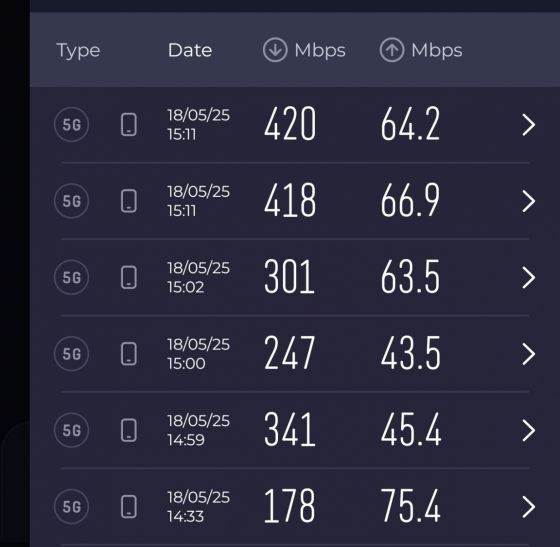
Task: Click the 5G badge on the 14:59 result
Action: pyautogui.click(x=71, y=430)
